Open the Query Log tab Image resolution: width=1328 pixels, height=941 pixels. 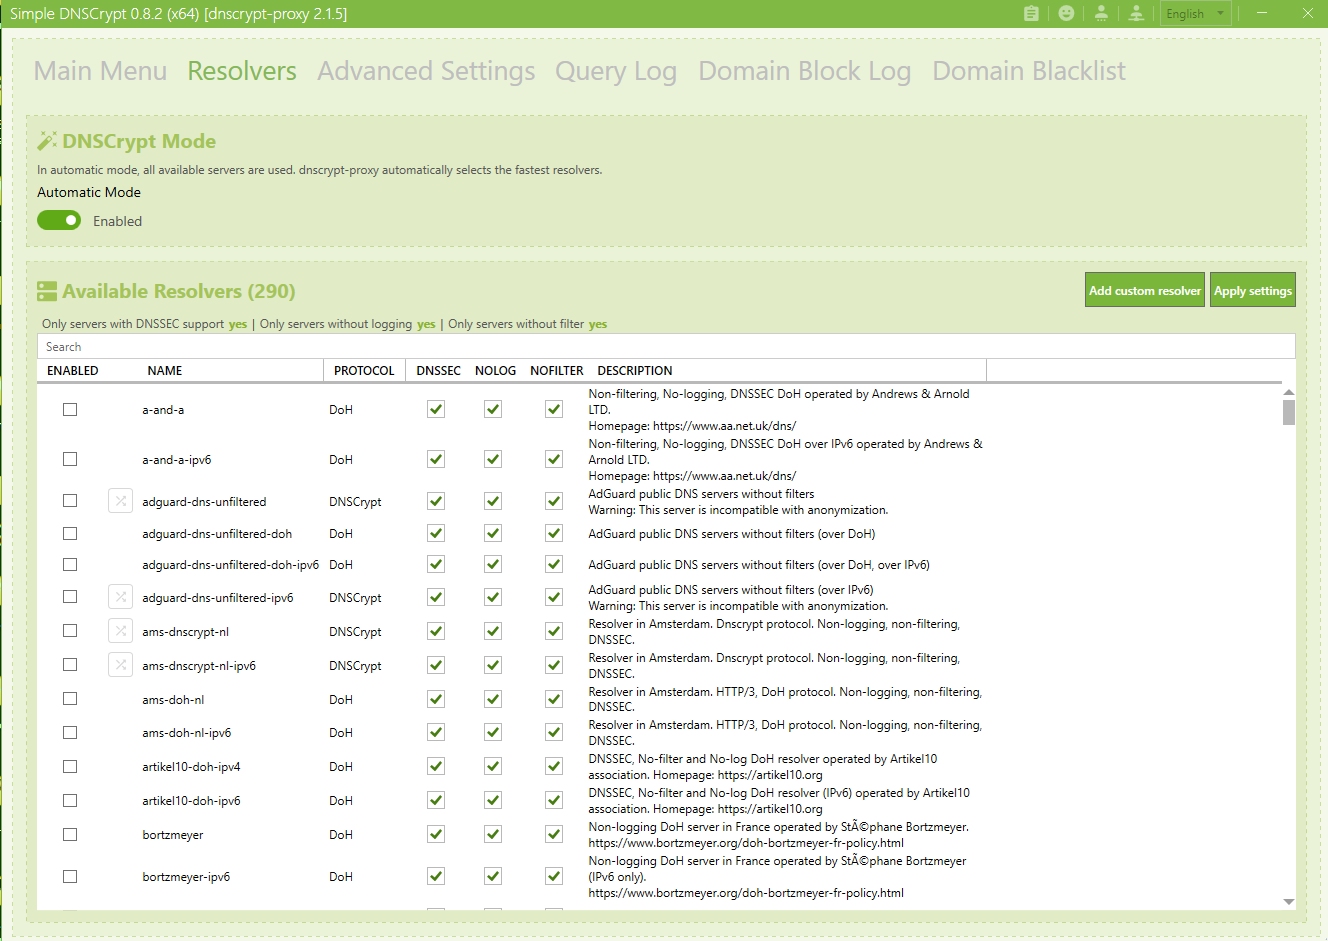click(616, 71)
